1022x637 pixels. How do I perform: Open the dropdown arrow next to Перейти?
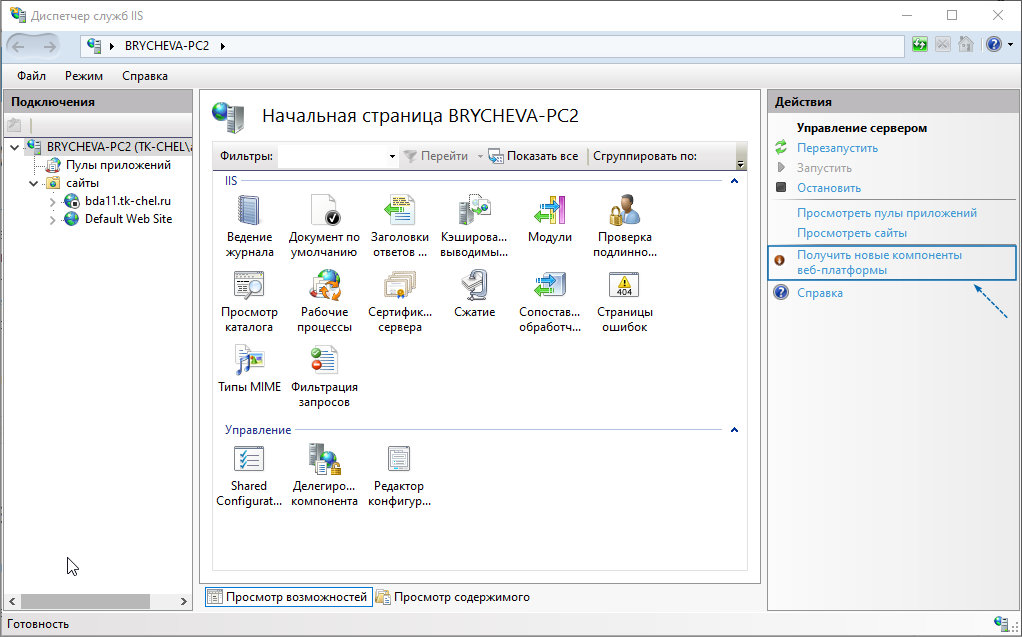(x=480, y=156)
